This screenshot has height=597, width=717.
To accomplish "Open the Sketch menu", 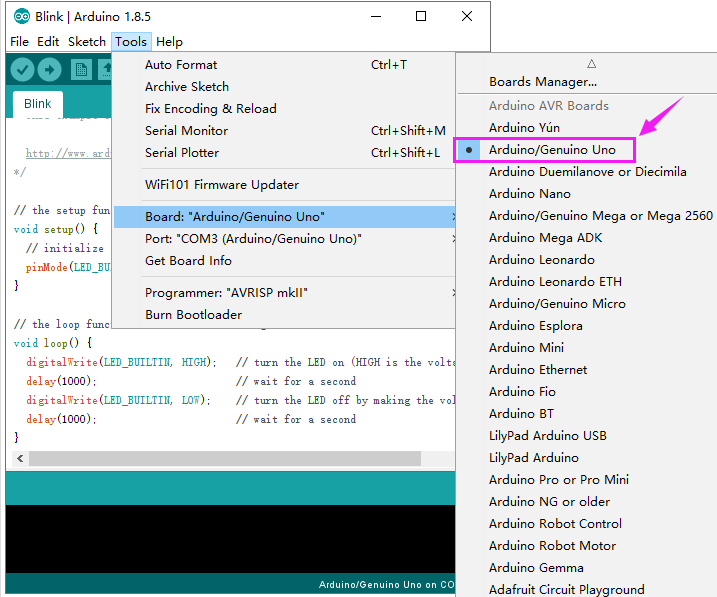I will [x=87, y=42].
